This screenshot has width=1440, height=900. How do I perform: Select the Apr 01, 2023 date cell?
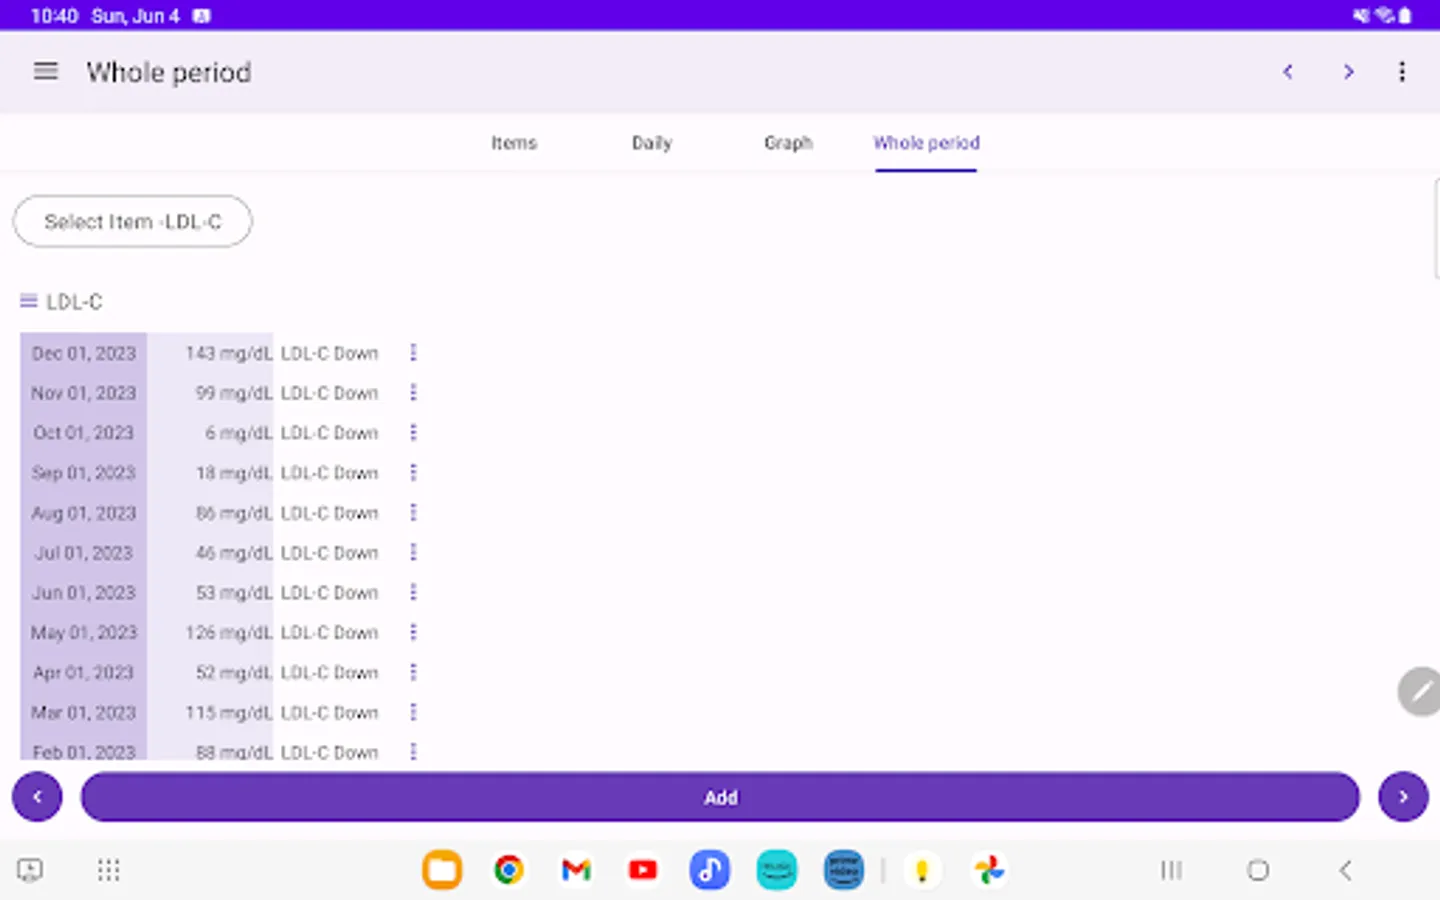coord(84,673)
